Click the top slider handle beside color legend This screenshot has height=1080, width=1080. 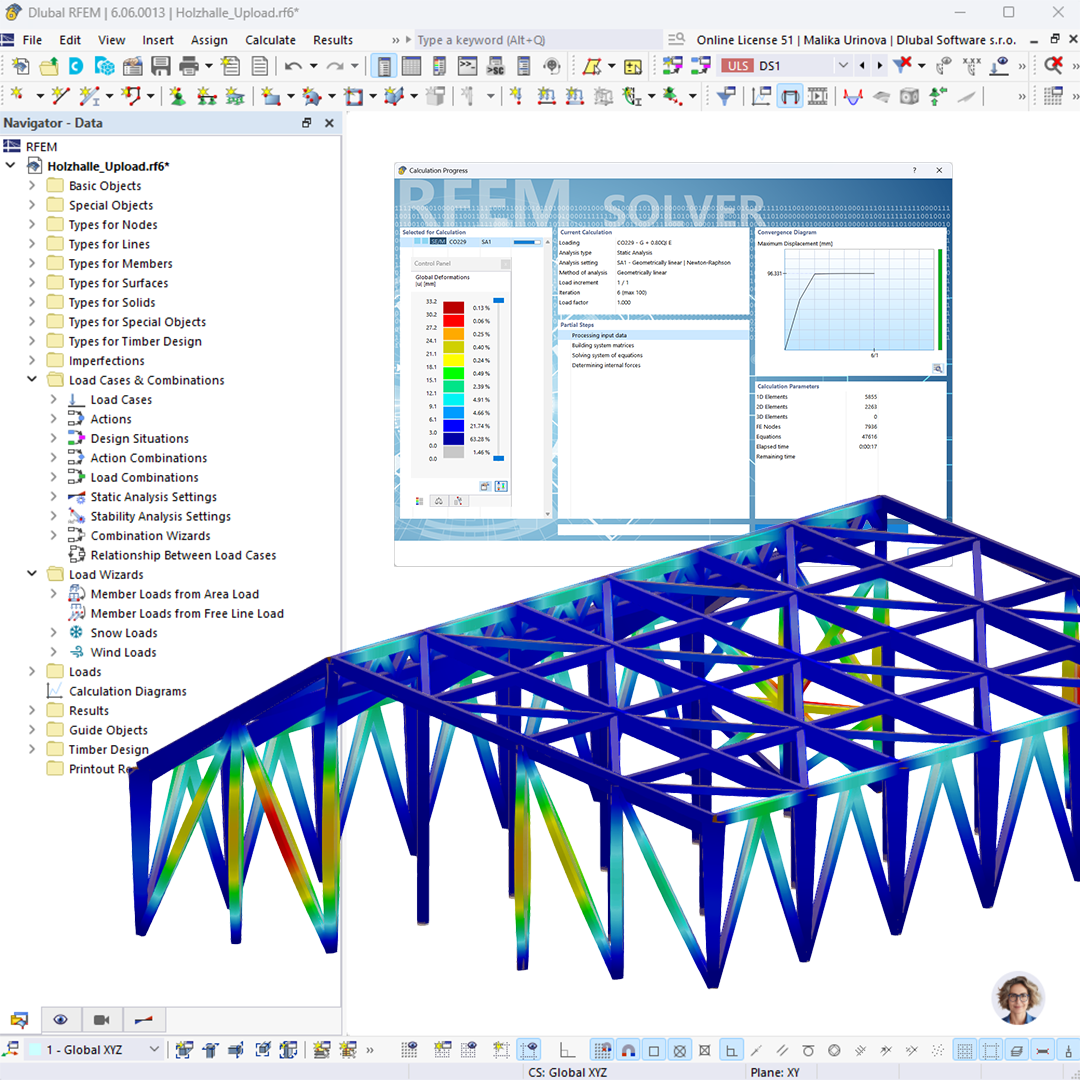(499, 300)
